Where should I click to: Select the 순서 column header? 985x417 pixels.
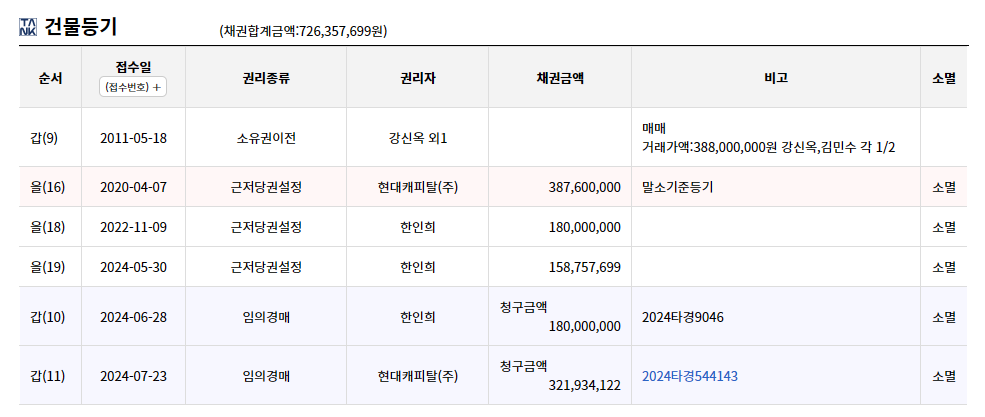(50, 78)
